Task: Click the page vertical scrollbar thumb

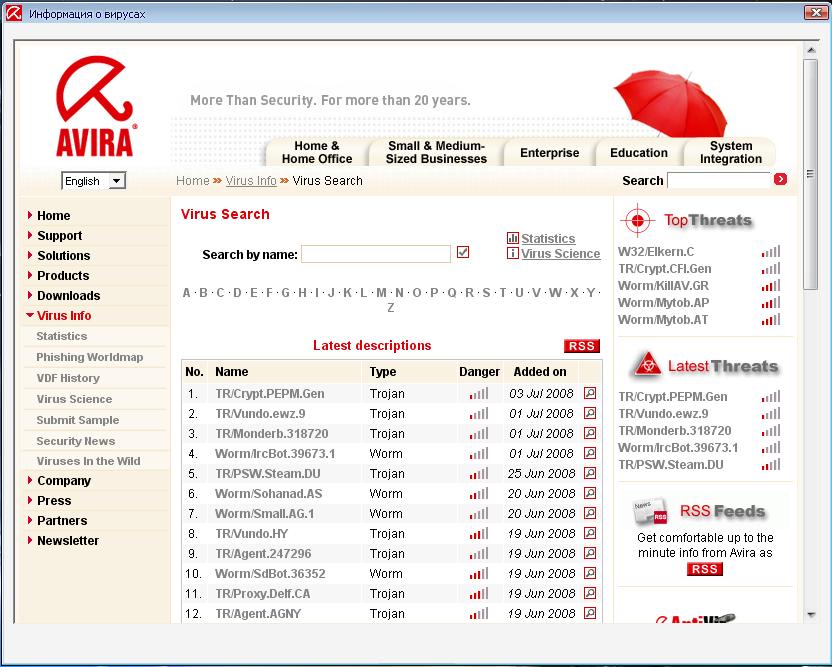Action: [x=810, y=174]
